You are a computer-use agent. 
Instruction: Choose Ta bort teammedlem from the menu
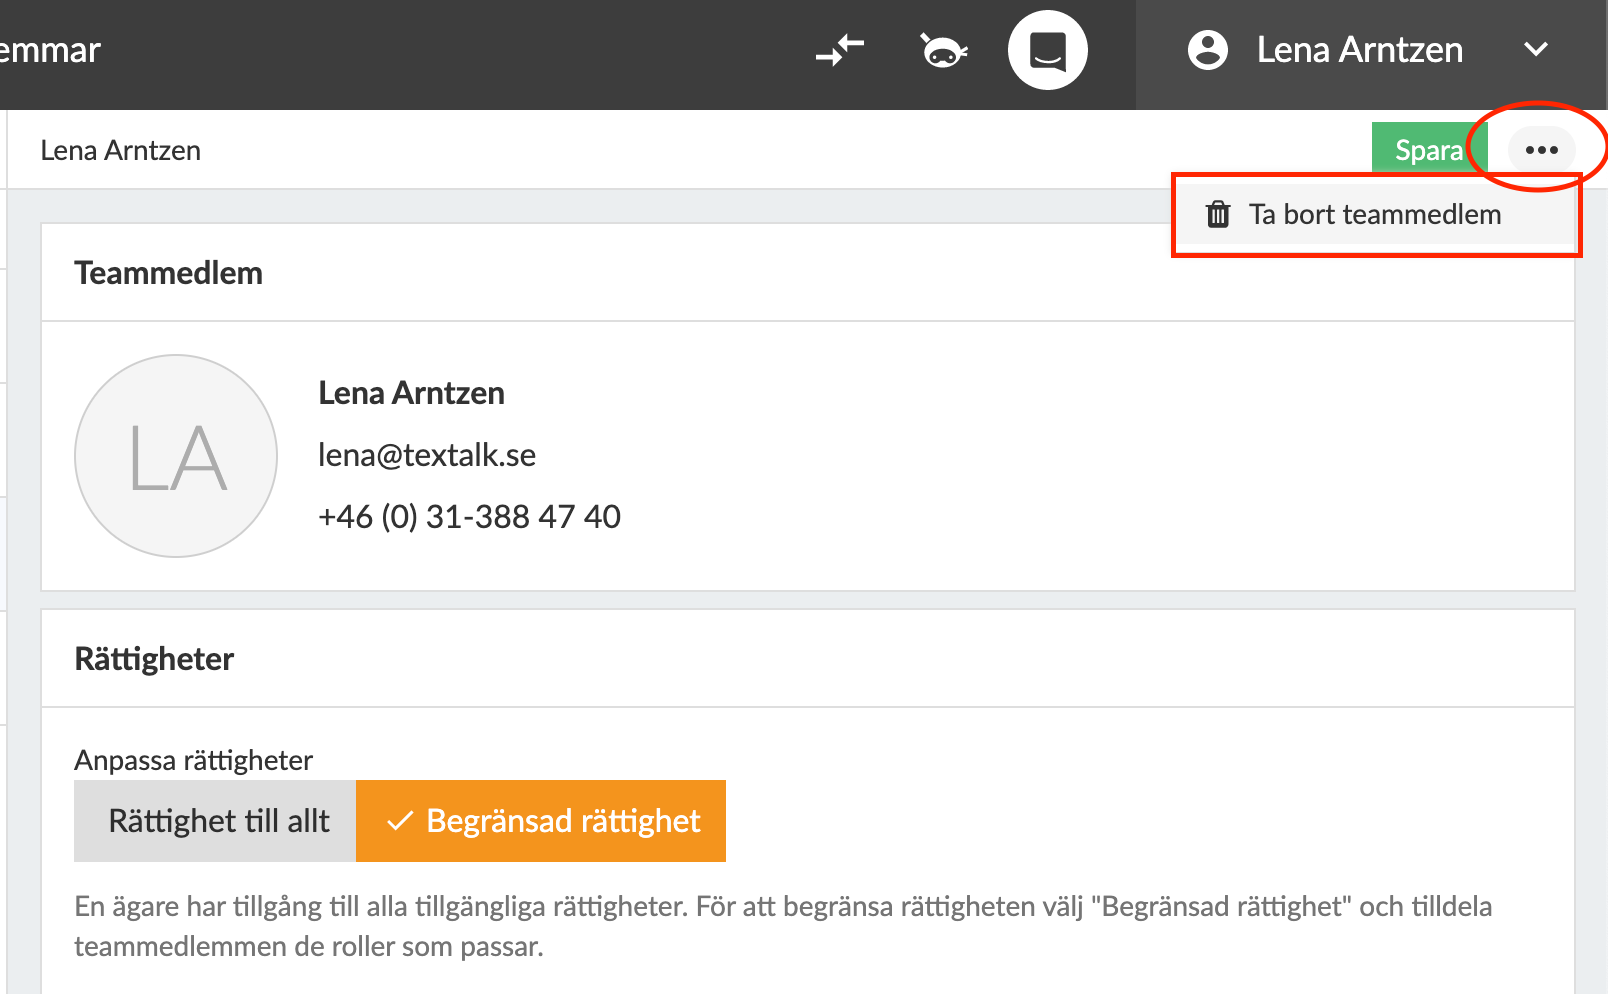[1374, 214]
